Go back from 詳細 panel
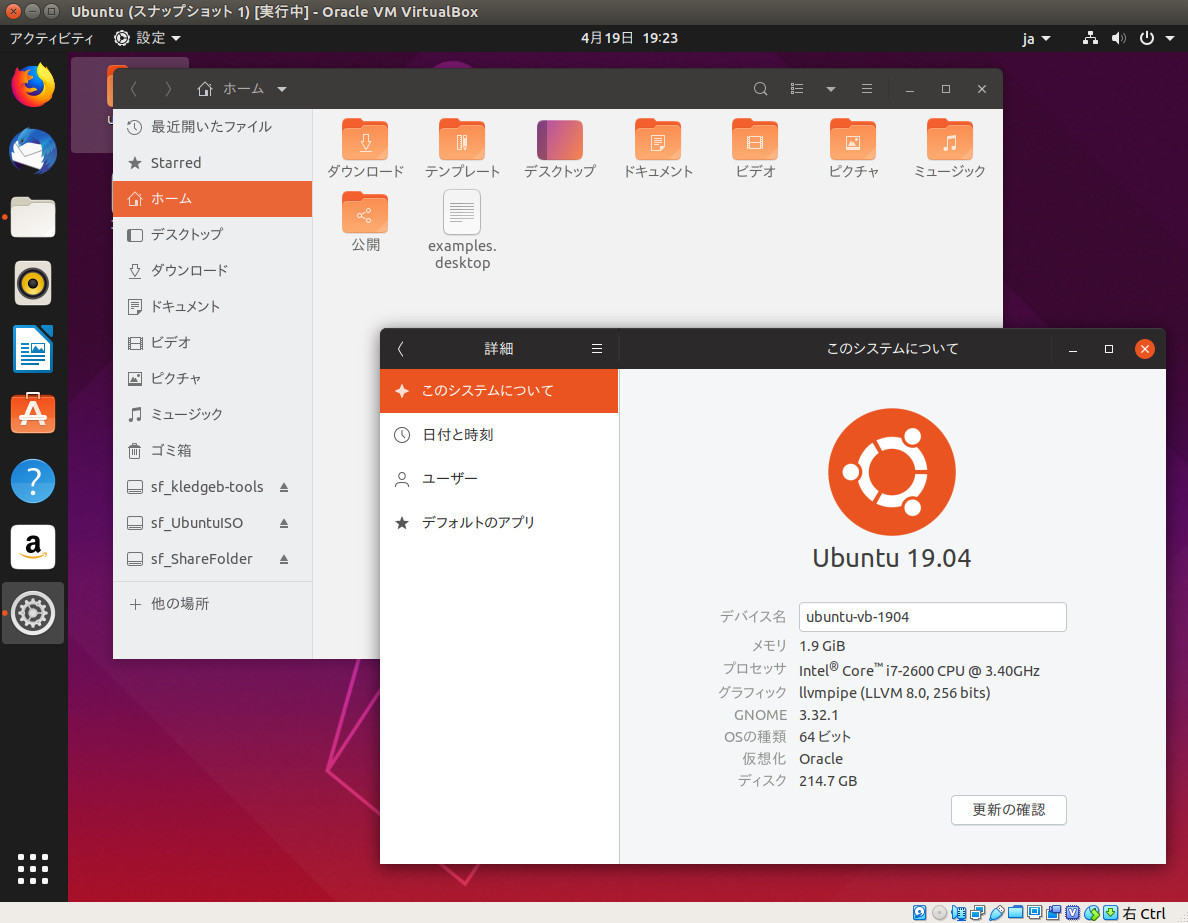Viewport: 1188px width, 923px height. tap(401, 349)
